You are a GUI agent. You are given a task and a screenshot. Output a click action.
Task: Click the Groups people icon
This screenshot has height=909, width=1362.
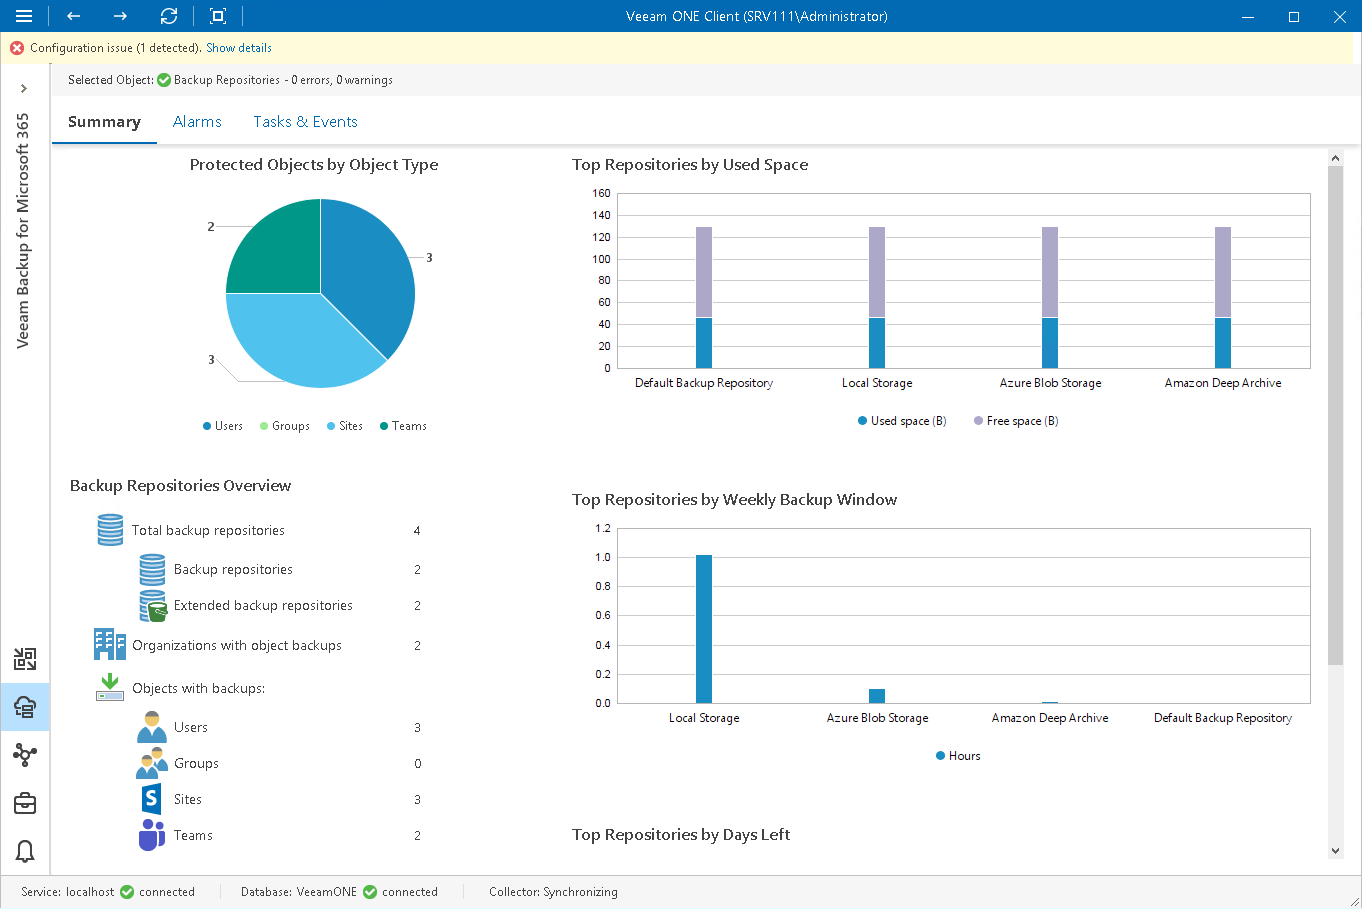tap(152, 763)
